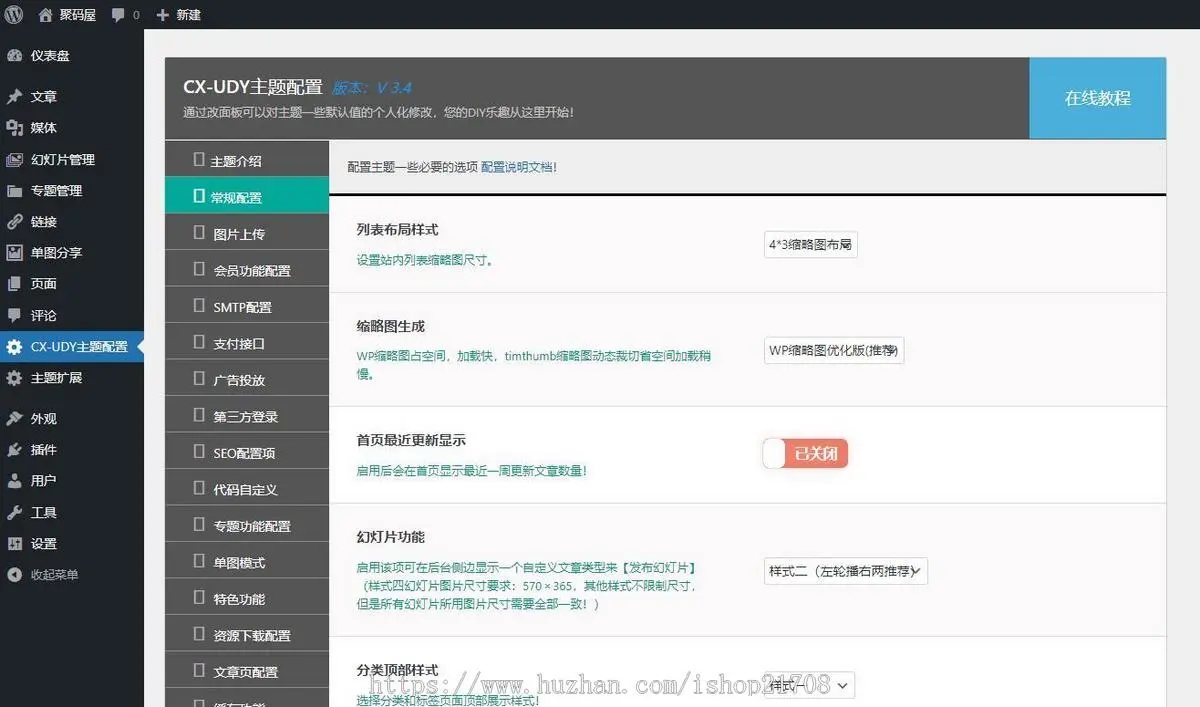
Task: Switch to the 会员功能配置 tab
Action: tap(247, 270)
